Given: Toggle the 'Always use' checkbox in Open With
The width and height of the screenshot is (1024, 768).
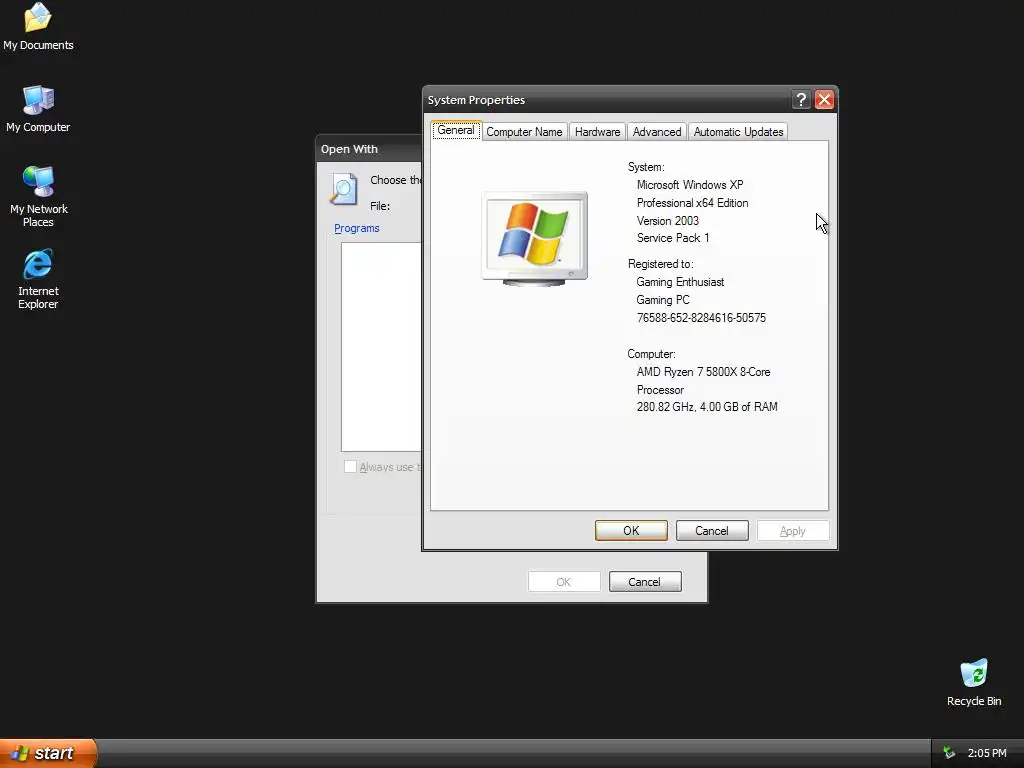Looking at the screenshot, I should (351, 467).
